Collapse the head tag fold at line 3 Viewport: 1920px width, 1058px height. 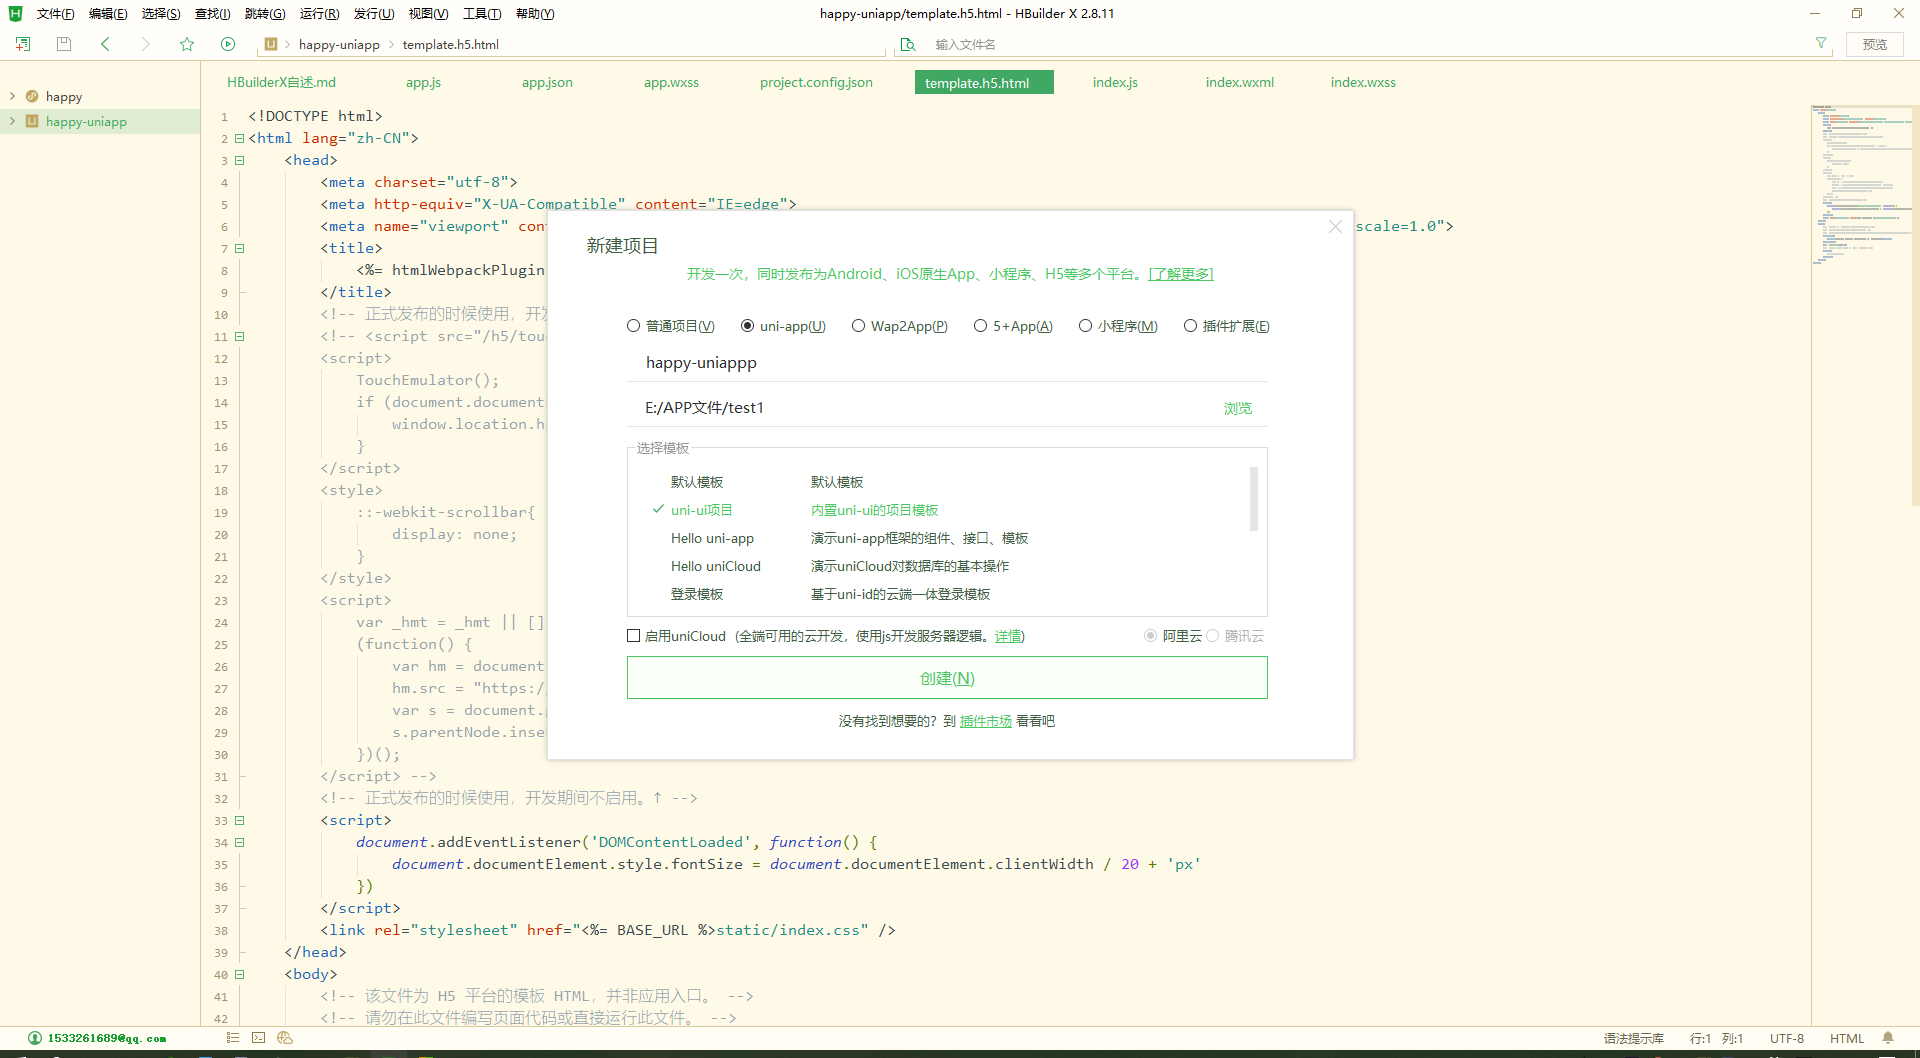[239, 160]
